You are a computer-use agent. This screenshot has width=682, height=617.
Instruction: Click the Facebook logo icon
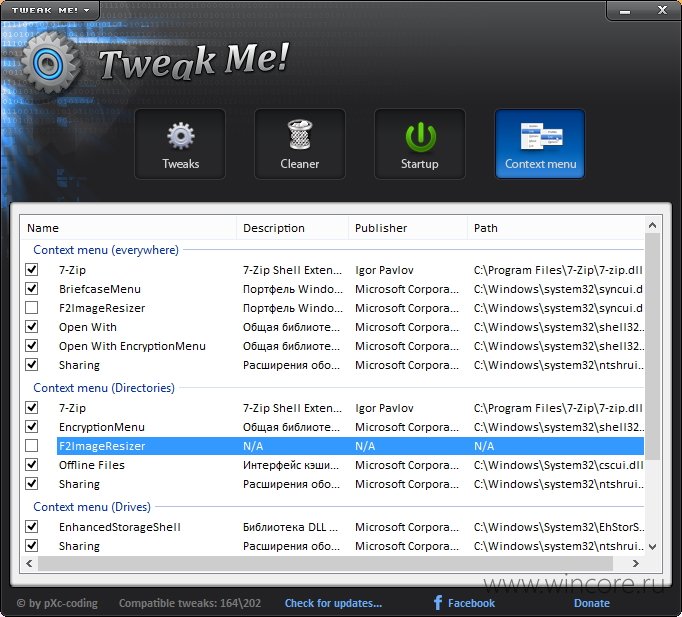[438, 603]
